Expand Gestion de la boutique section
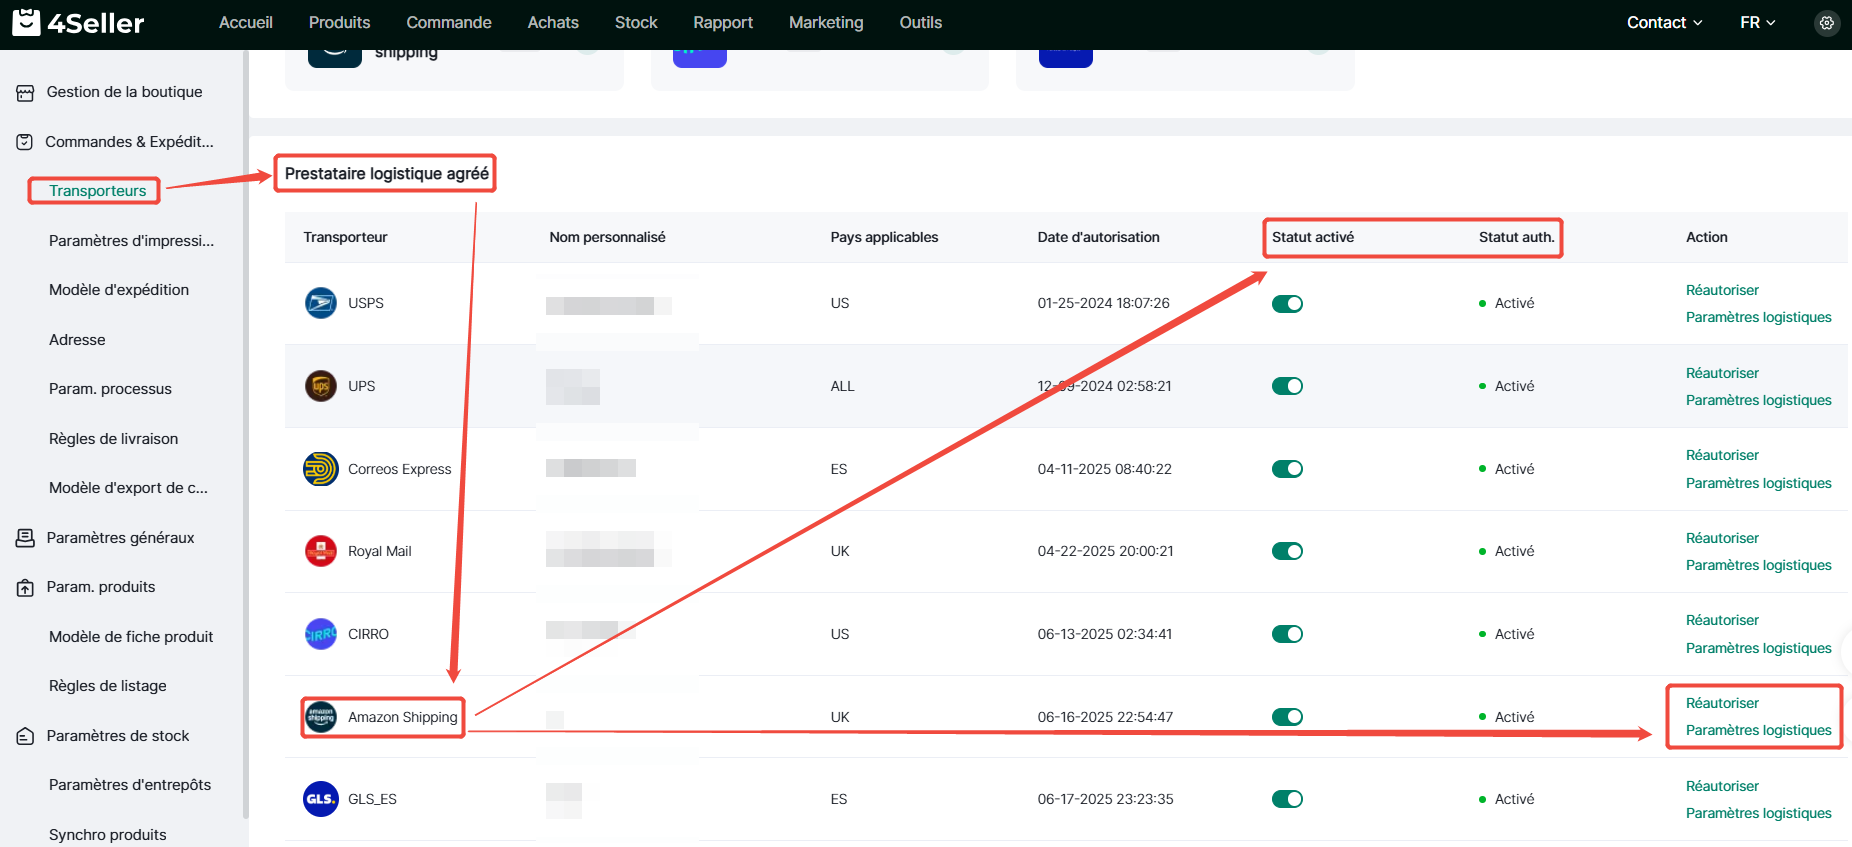Screen dimensions: 1852x847 [x=124, y=92]
